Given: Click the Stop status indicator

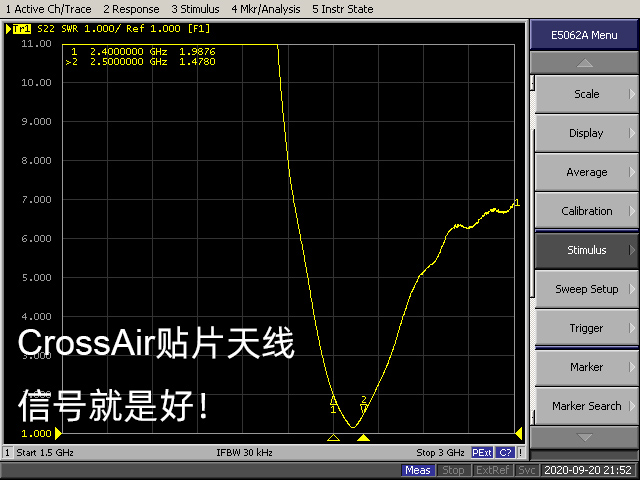Looking at the screenshot, I should tap(453, 470).
